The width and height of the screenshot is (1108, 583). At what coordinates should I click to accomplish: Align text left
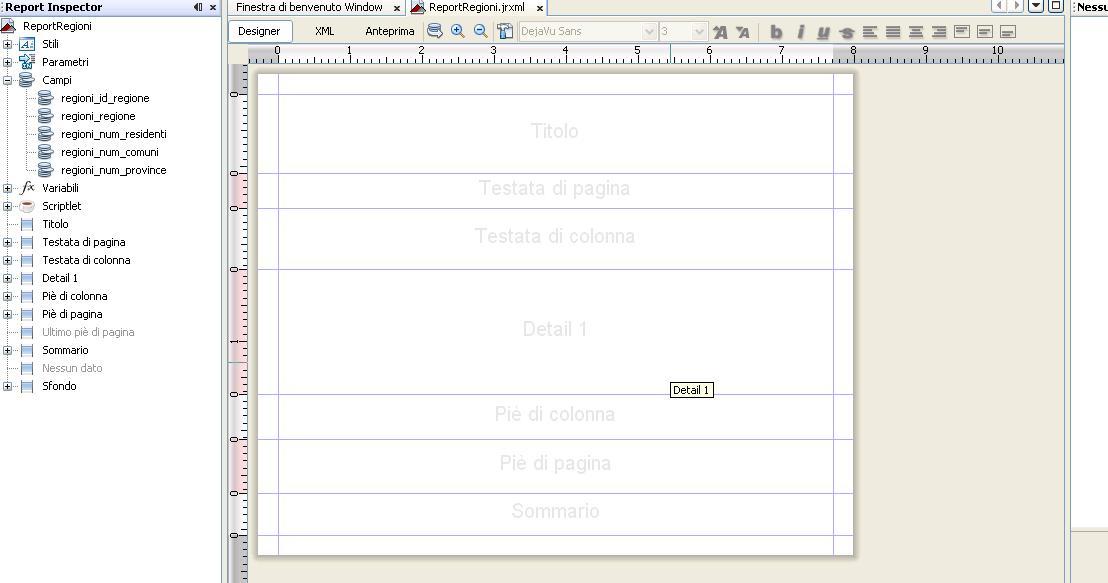coord(870,32)
